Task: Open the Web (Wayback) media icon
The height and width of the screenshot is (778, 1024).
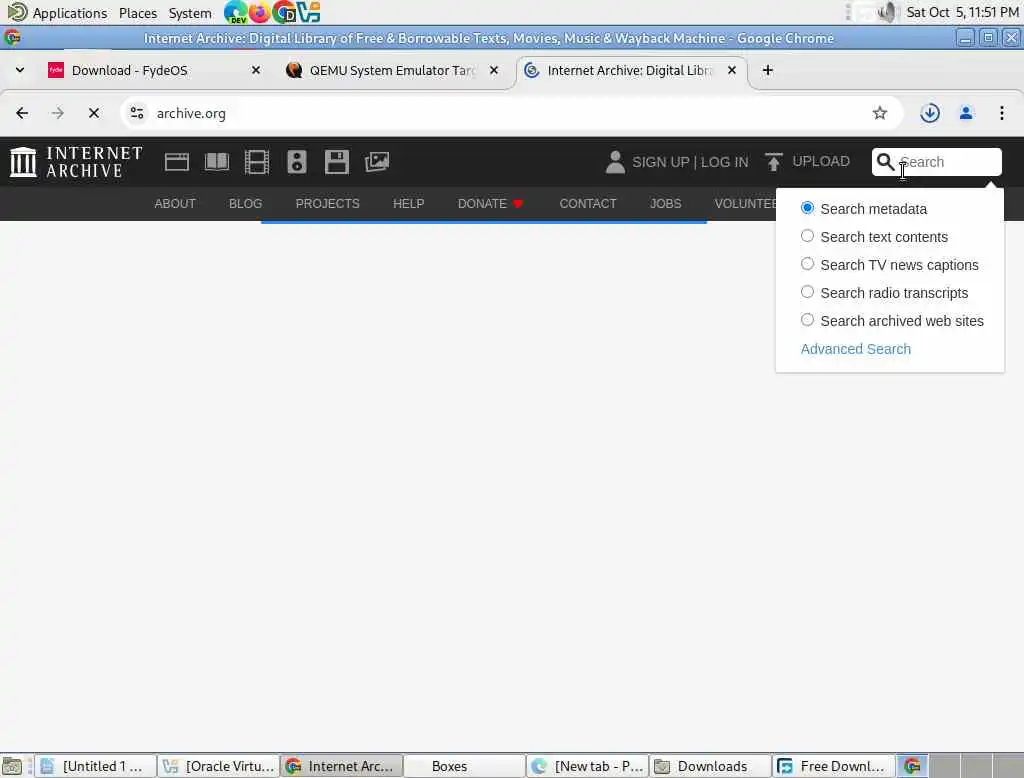Action: click(176, 161)
